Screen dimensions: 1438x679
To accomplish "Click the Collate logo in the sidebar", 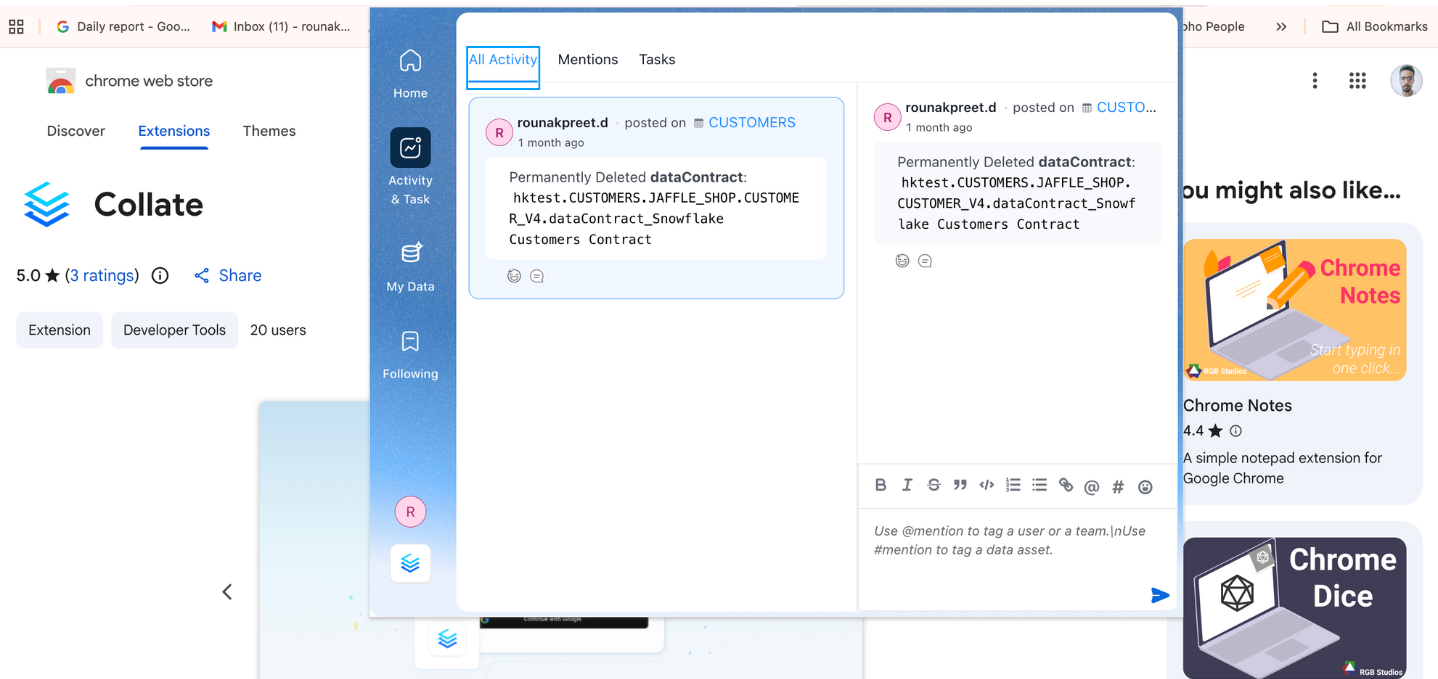I will click(x=410, y=562).
